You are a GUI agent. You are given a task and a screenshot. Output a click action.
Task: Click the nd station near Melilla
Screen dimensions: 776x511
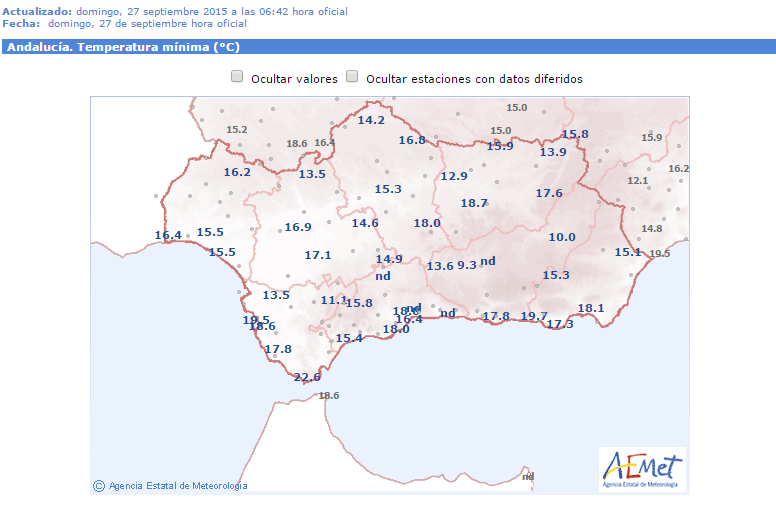click(x=528, y=477)
